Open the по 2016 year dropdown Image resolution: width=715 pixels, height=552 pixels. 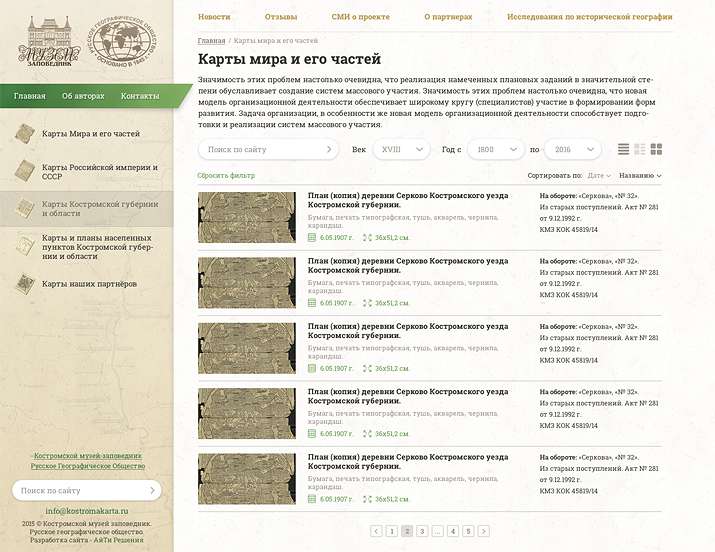pos(573,149)
